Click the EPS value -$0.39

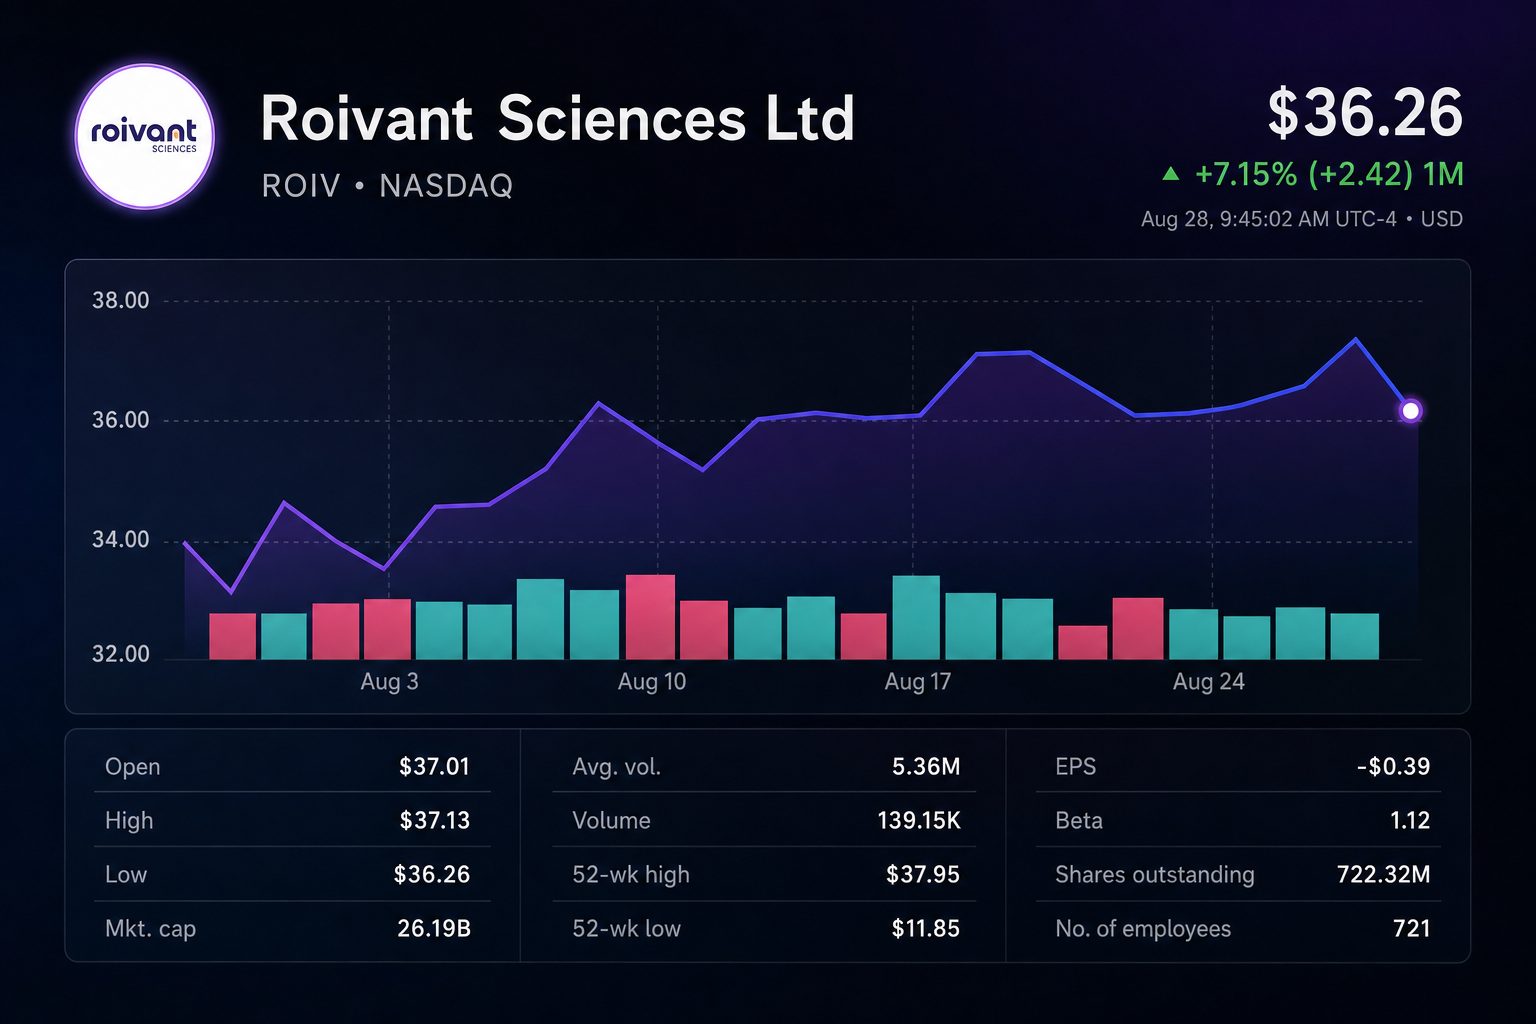click(x=1393, y=767)
